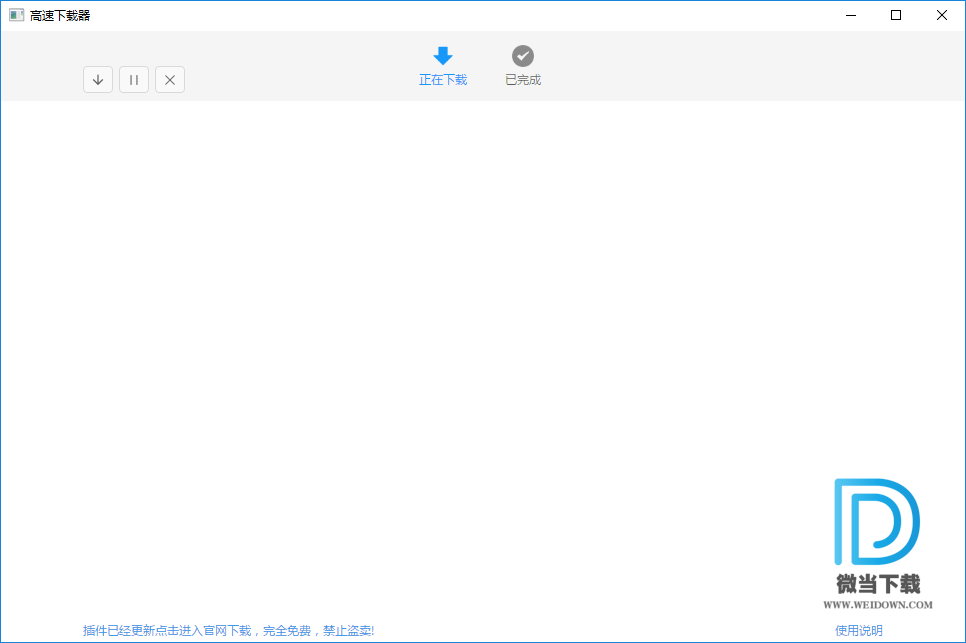Click the start download arrow button
Screen dimensions: 966x643
(x=98, y=80)
